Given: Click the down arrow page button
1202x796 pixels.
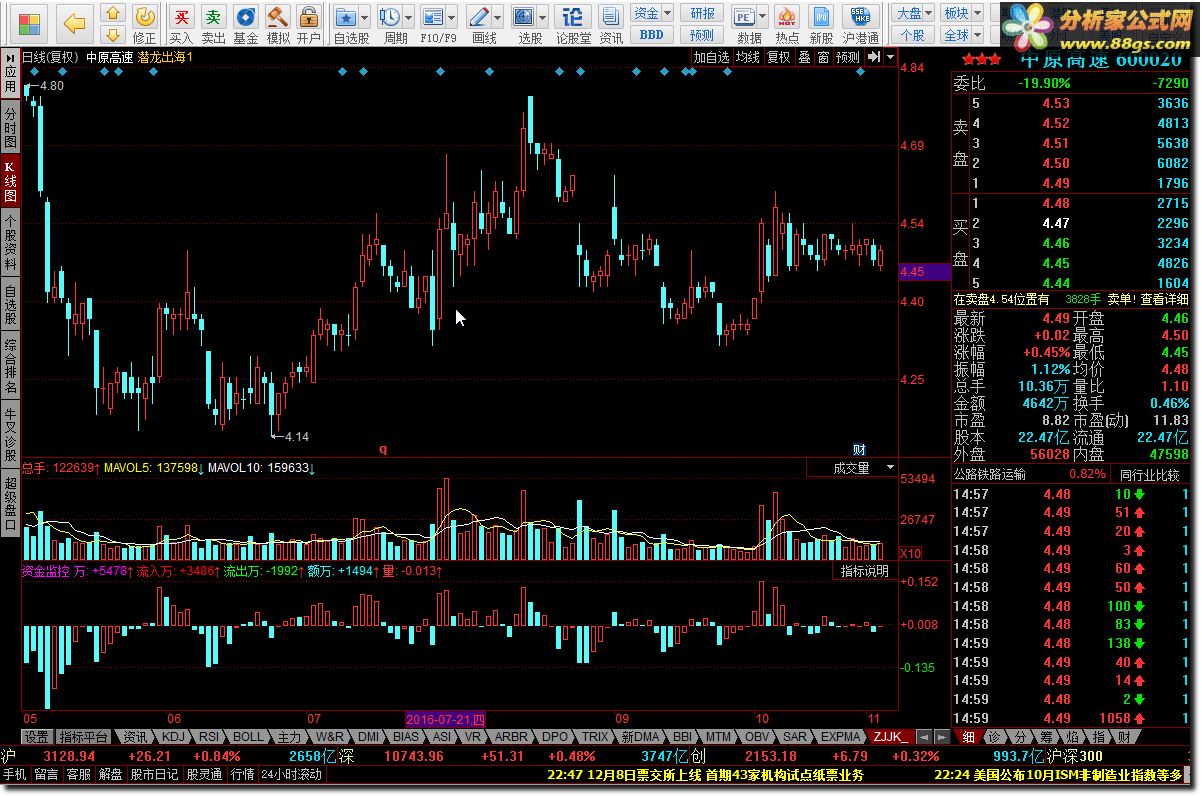Looking at the screenshot, I should point(113,37).
